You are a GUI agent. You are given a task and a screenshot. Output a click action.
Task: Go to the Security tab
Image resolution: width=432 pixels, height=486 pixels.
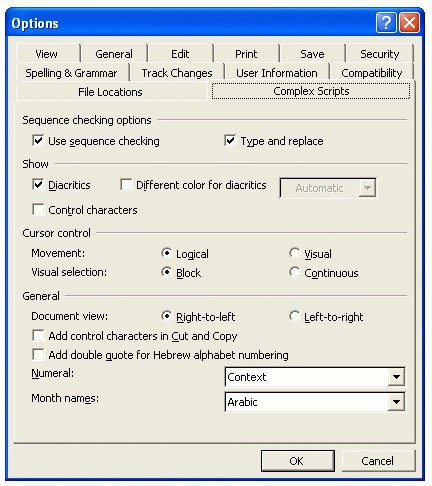click(380, 54)
